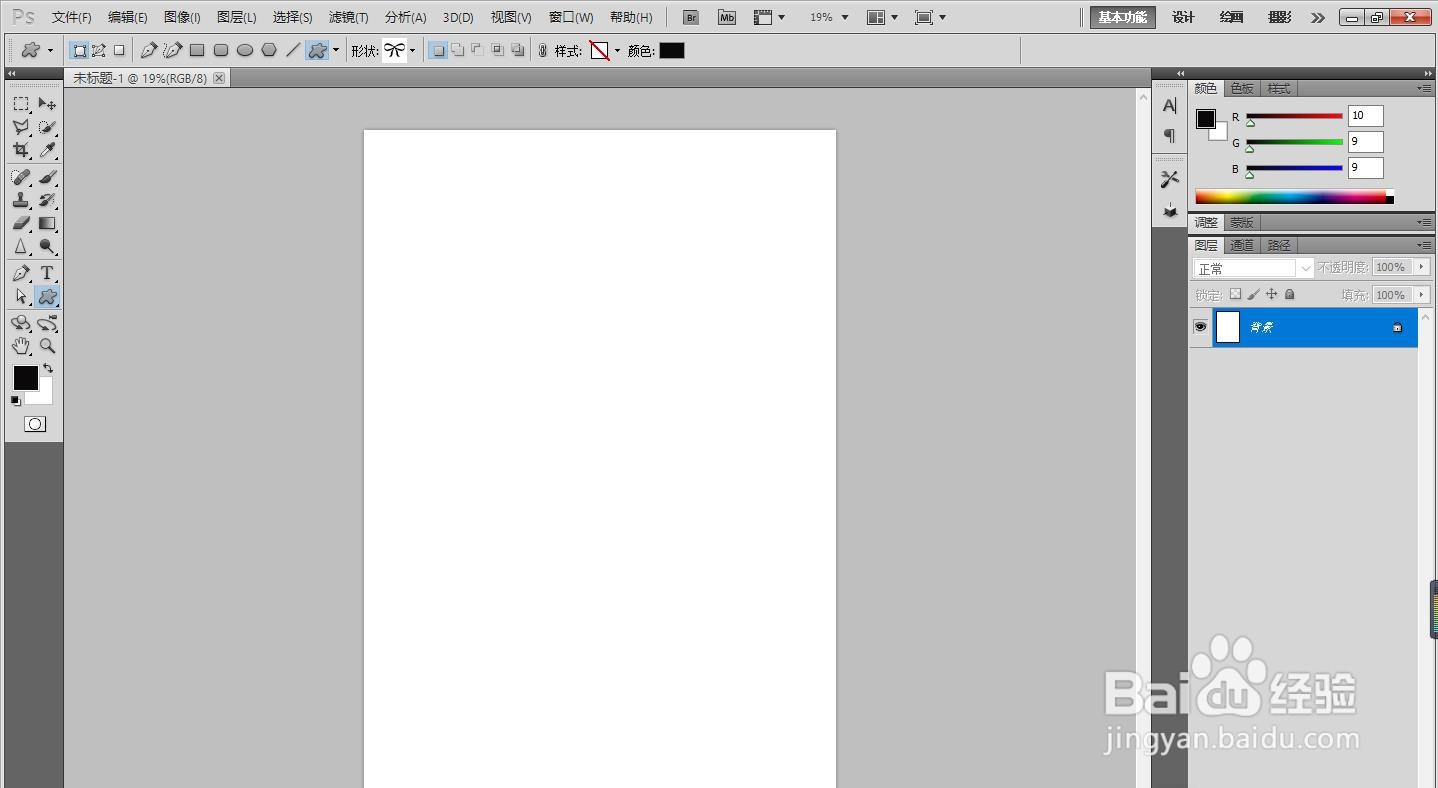This screenshot has height=788, width=1438.
Task: Select the Eyedropper tool
Action: [x=47, y=150]
